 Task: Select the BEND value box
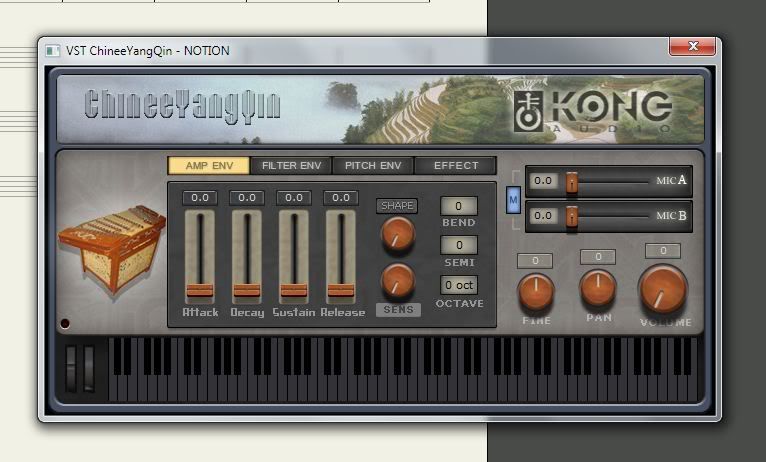tap(459, 206)
